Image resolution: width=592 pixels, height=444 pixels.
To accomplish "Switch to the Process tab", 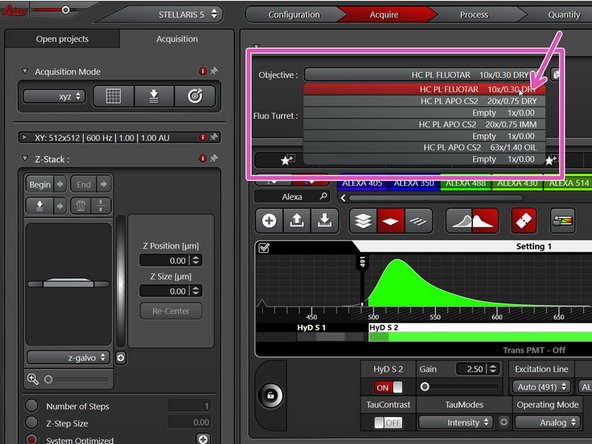I will point(474,15).
